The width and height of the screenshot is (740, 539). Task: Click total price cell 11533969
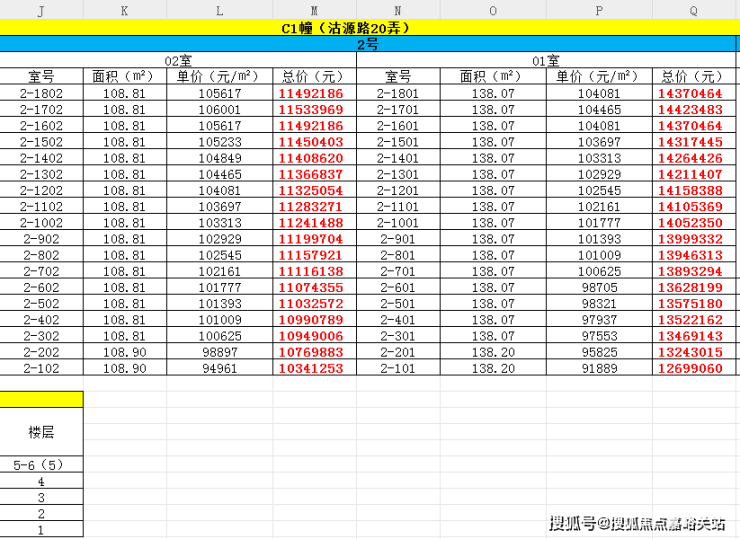(x=311, y=109)
